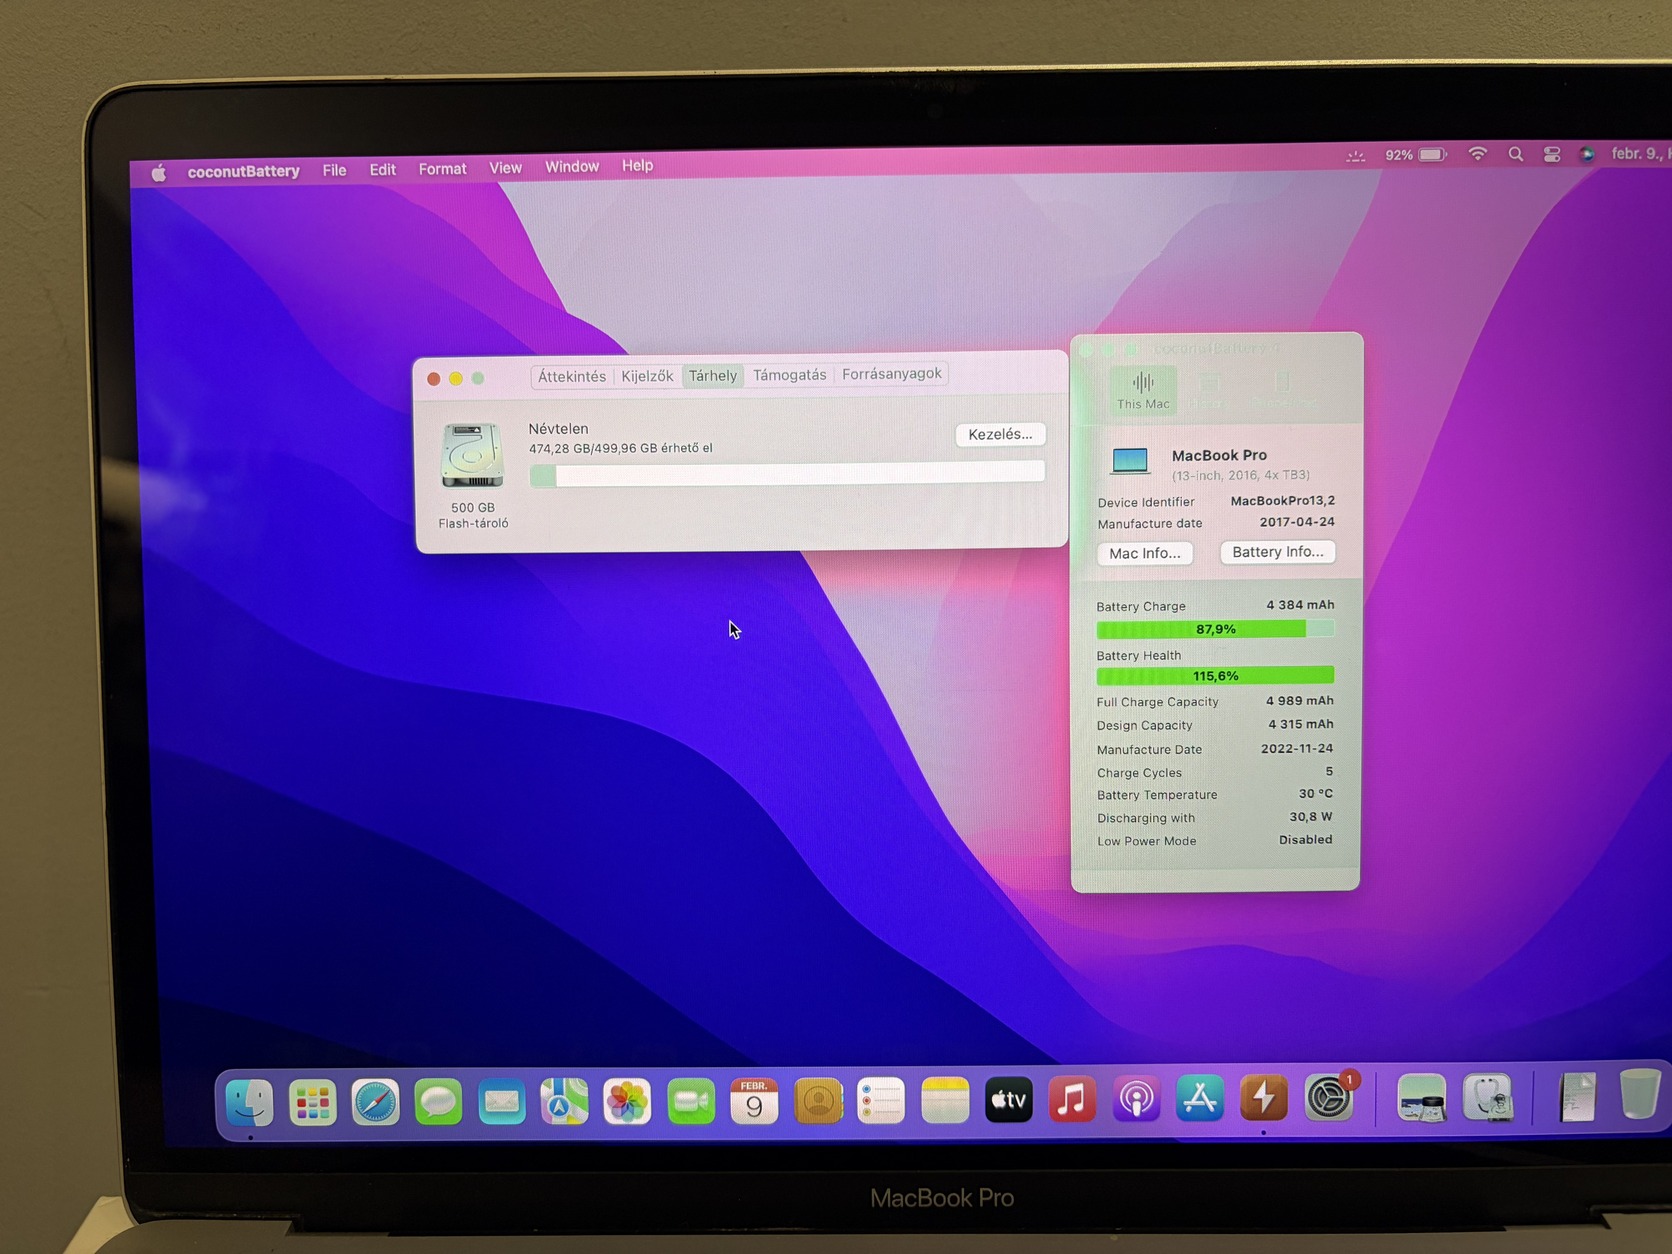Click the Battery Temperature 30 °C value
1672x1254 pixels.
[x=1316, y=794]
